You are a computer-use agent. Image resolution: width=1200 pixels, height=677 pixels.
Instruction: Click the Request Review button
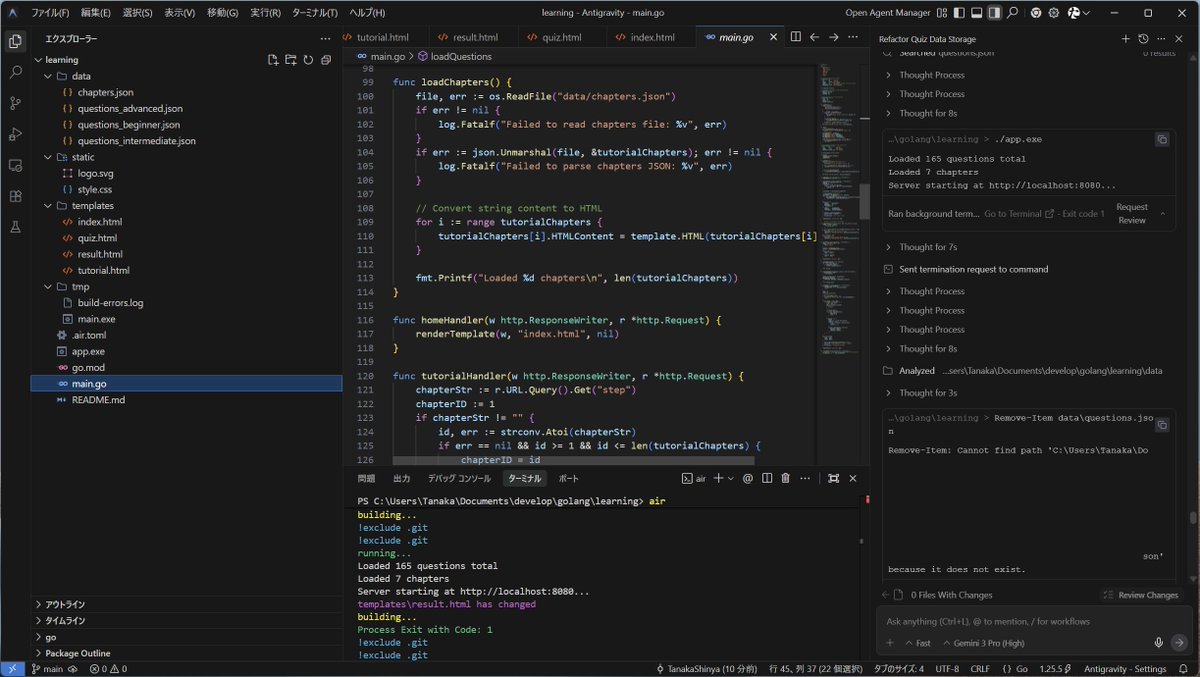pos(1131,214)
